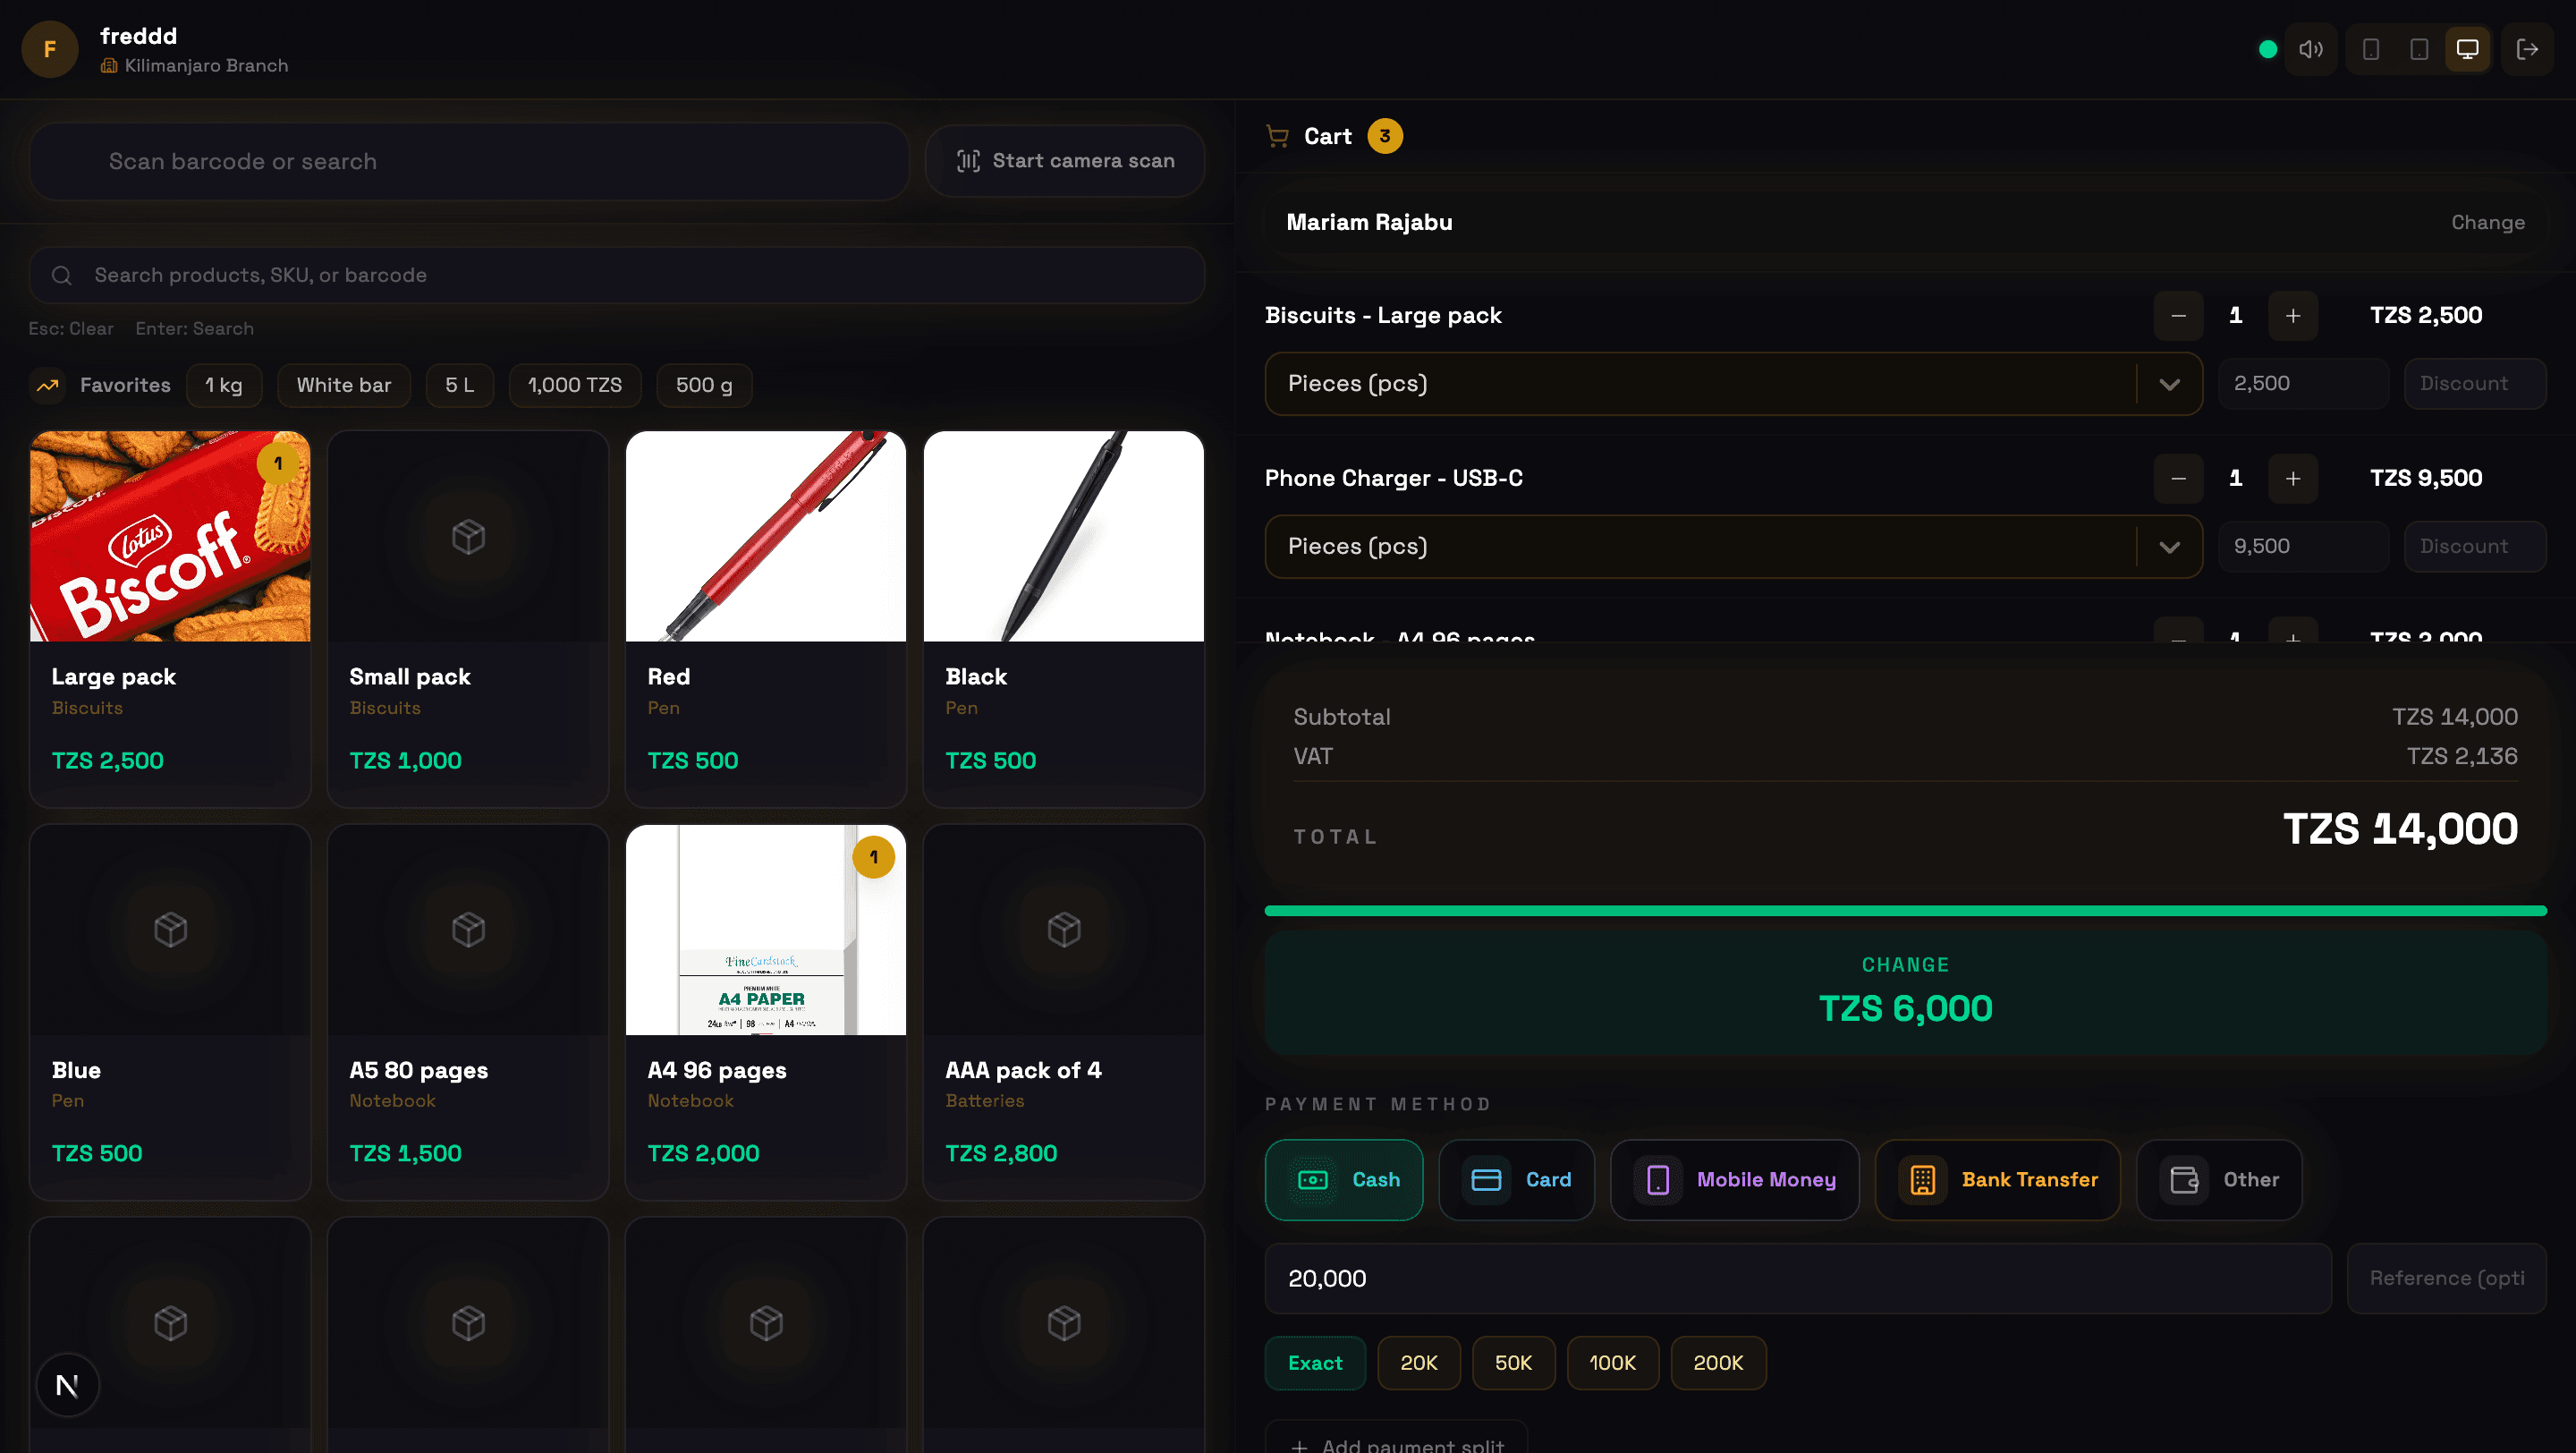This screenshot has width=2576, height=1453.
Task: Add Small pack Biscuits product card
Action: pyautogui.click(x=468, y=619)
